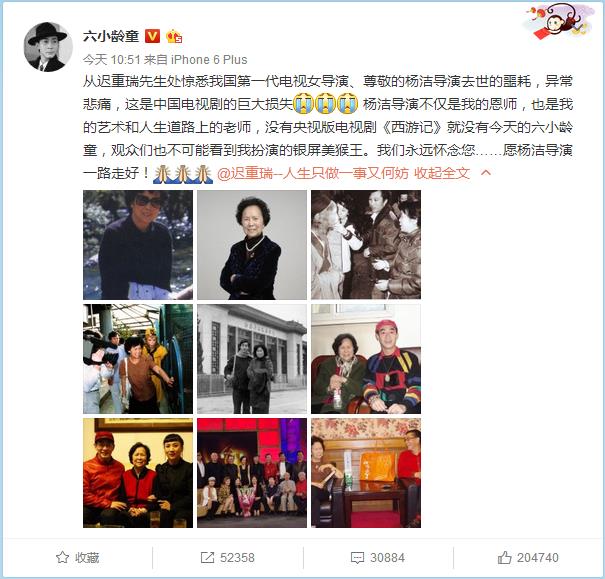This screenshot has height=579, width=605.
Task: Open 六小龄童 profile avatar
Action: click(x=48, y=47)
